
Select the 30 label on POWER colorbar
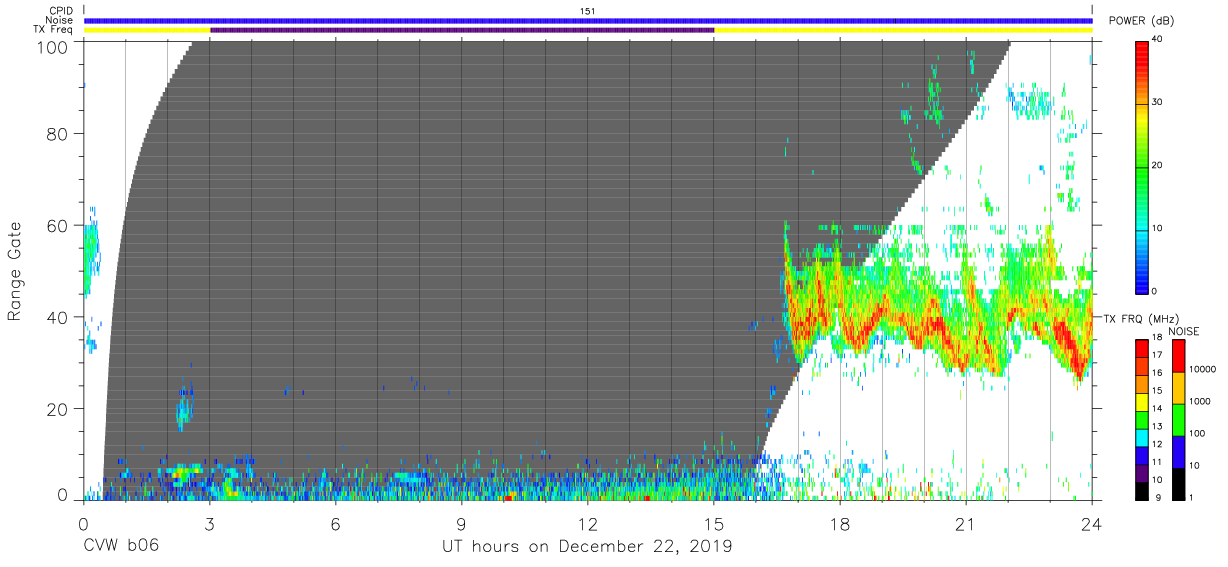tap(1157, 103)
